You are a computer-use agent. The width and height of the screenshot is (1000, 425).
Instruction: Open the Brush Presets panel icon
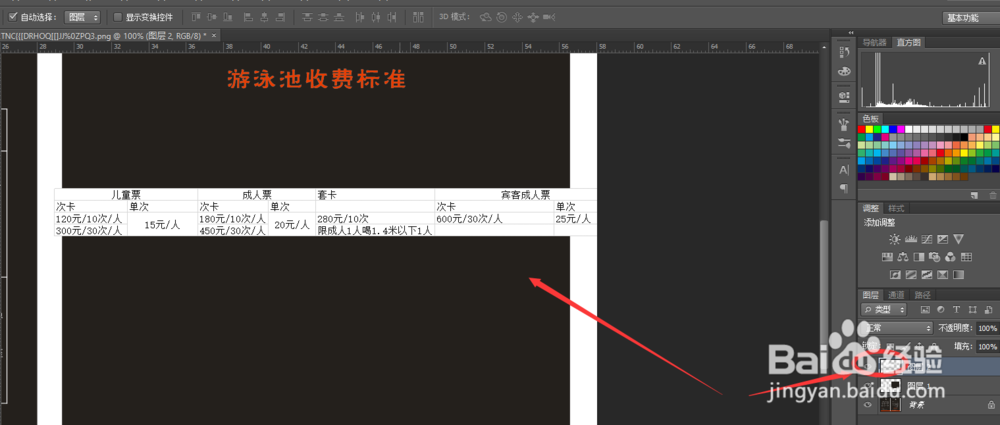(844, 143)
